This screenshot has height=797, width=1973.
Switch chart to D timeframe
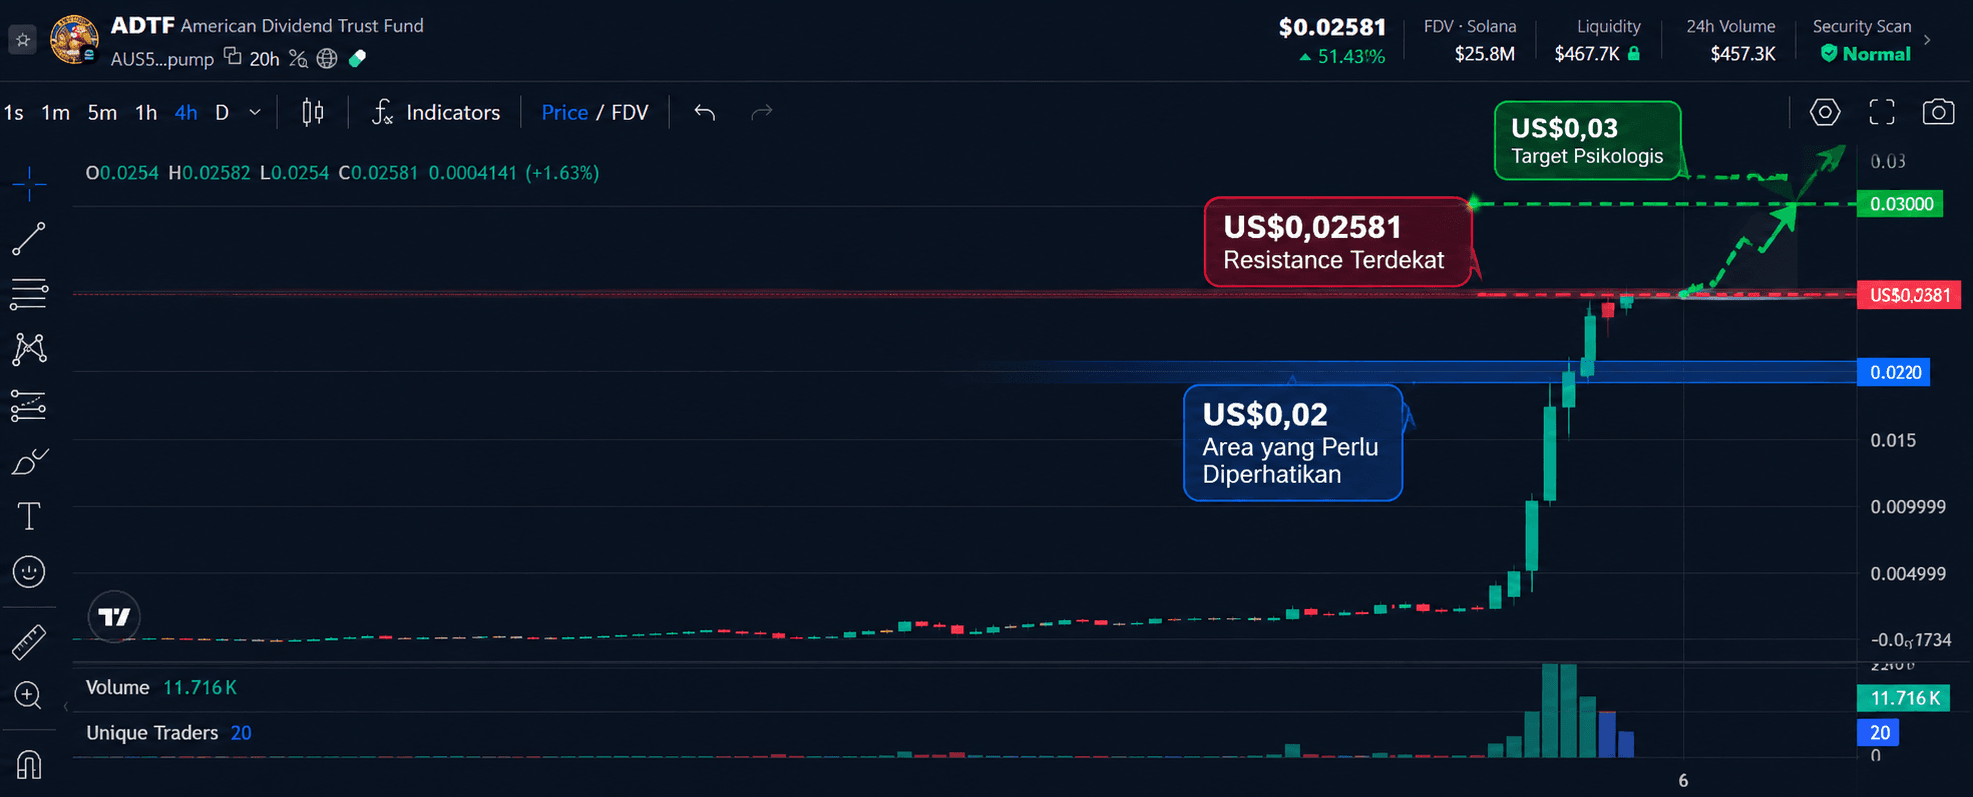click(222, 112)
